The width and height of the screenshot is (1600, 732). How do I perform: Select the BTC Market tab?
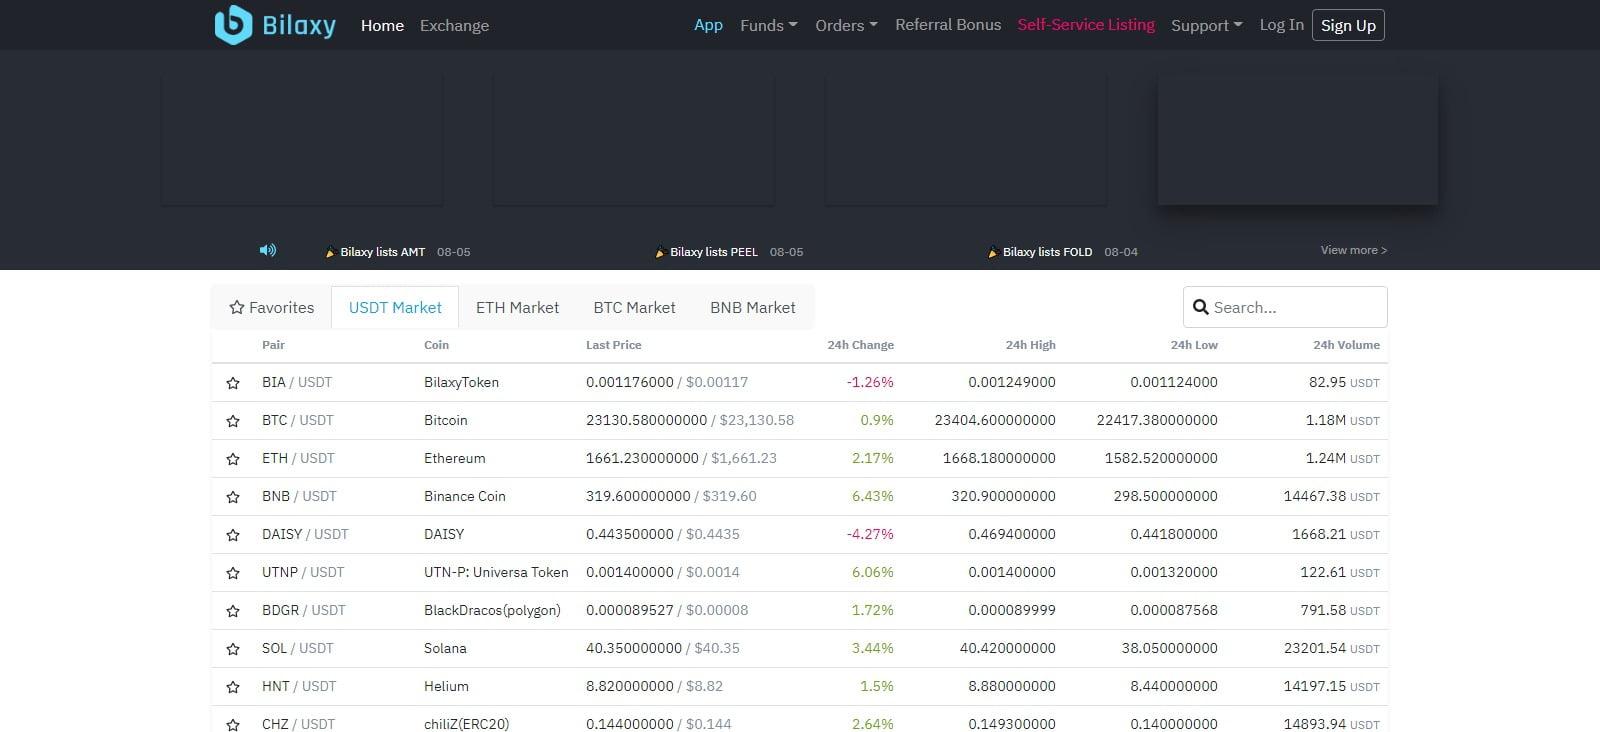point(634,308)
